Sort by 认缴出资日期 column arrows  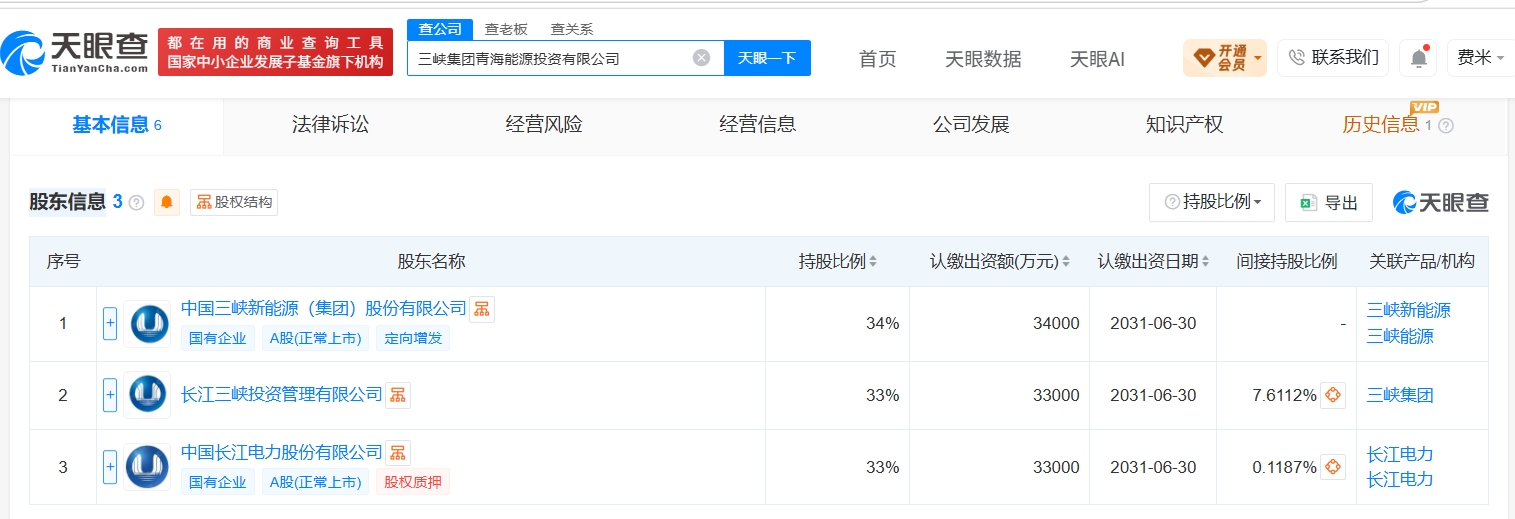[x=1205, y=262]
